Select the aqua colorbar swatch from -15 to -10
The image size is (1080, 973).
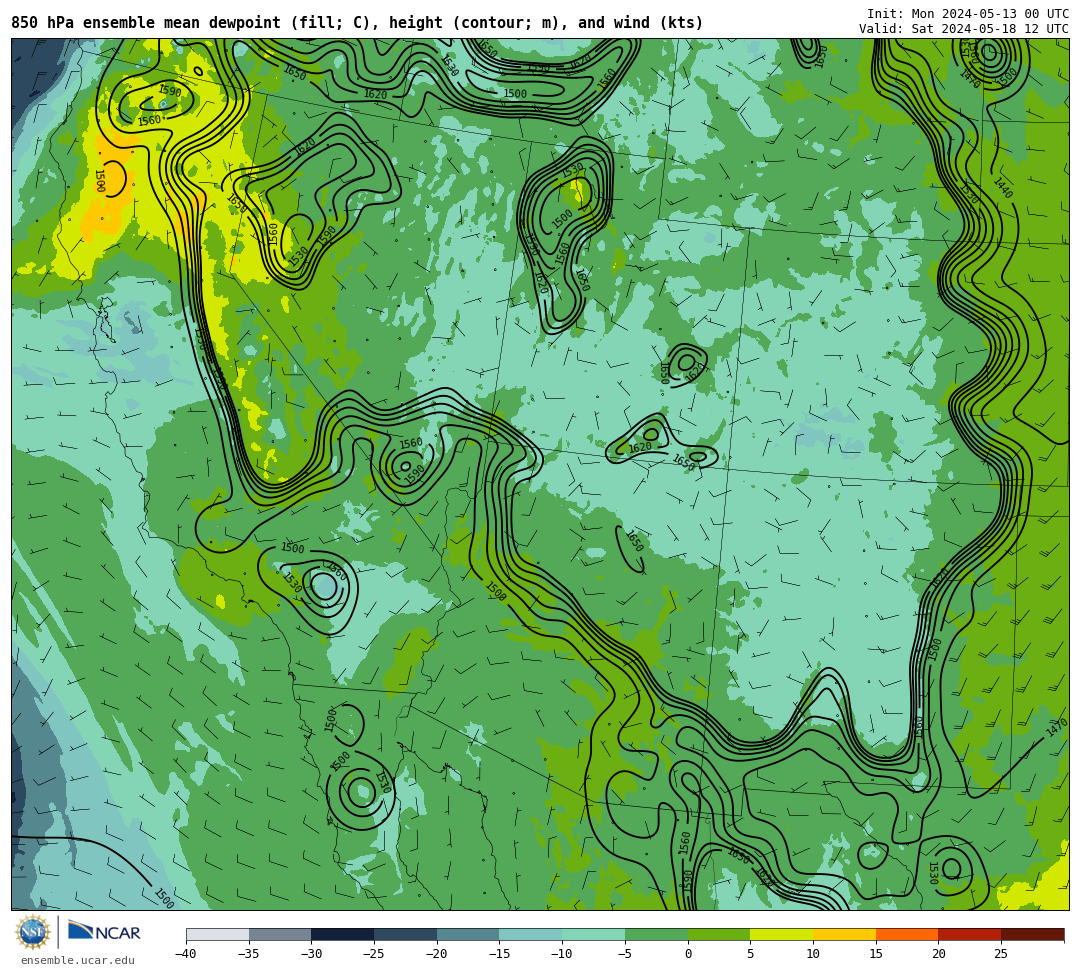pos(531,934)
